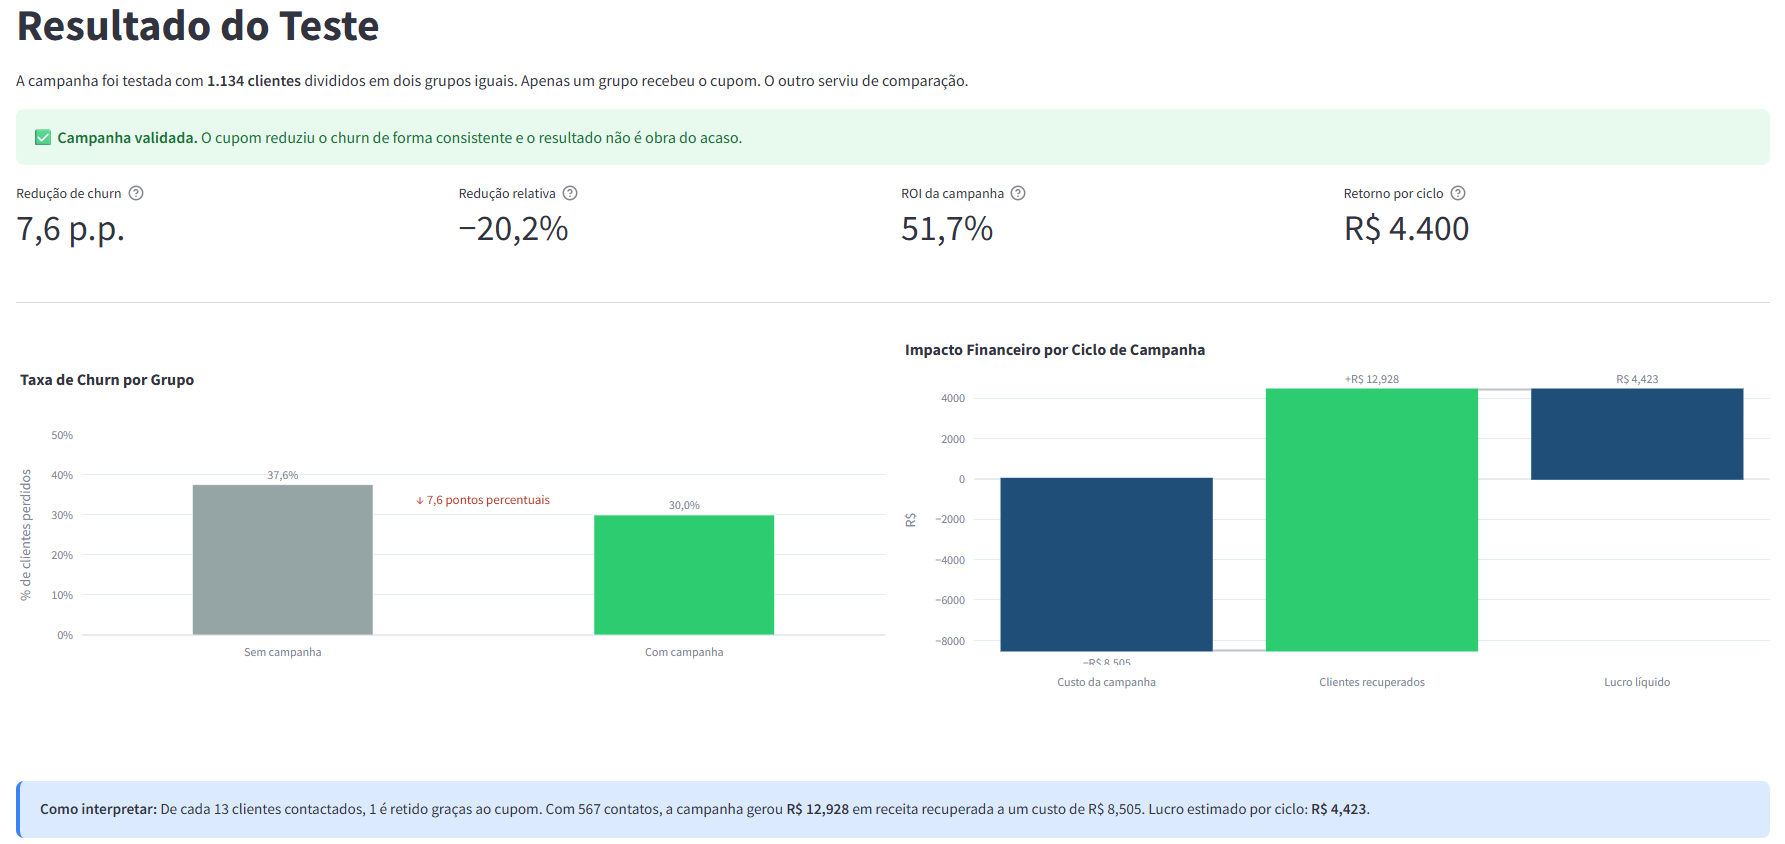Click the green checkmark icon in Campanha validada banner
The image size is (1785, 844).
(43, 138)
